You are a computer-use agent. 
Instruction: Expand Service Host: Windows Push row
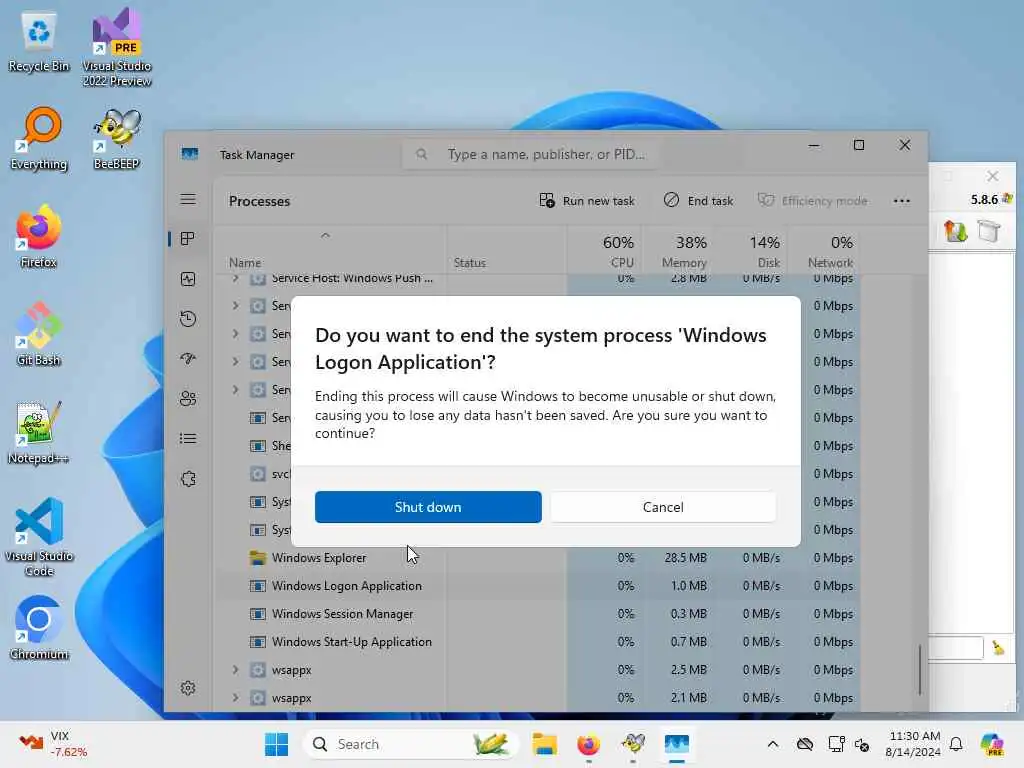(235, 279)
